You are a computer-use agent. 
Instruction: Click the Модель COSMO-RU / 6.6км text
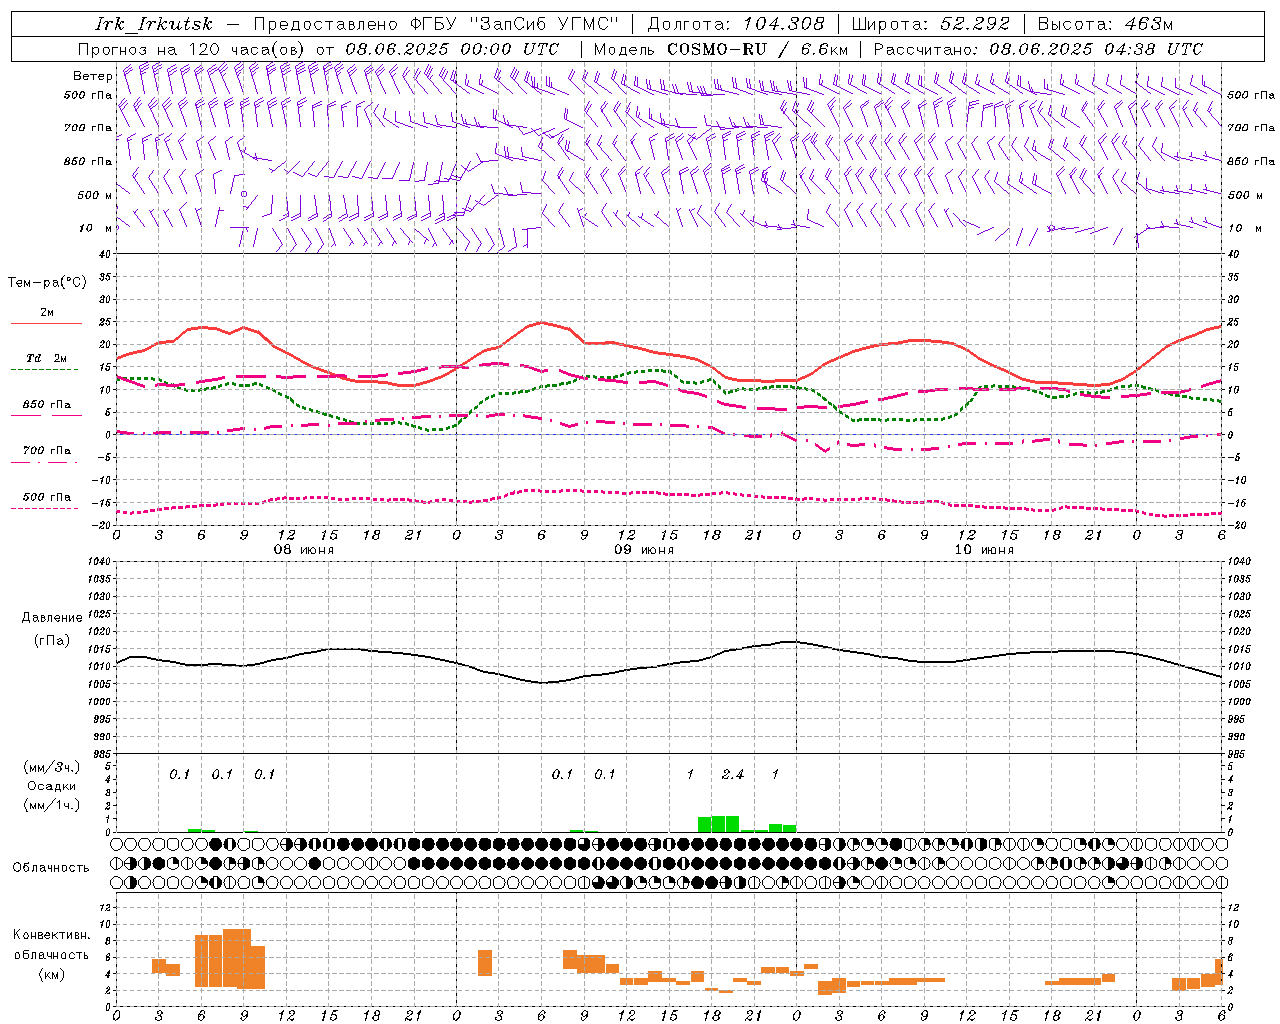[x=721, y=48]
